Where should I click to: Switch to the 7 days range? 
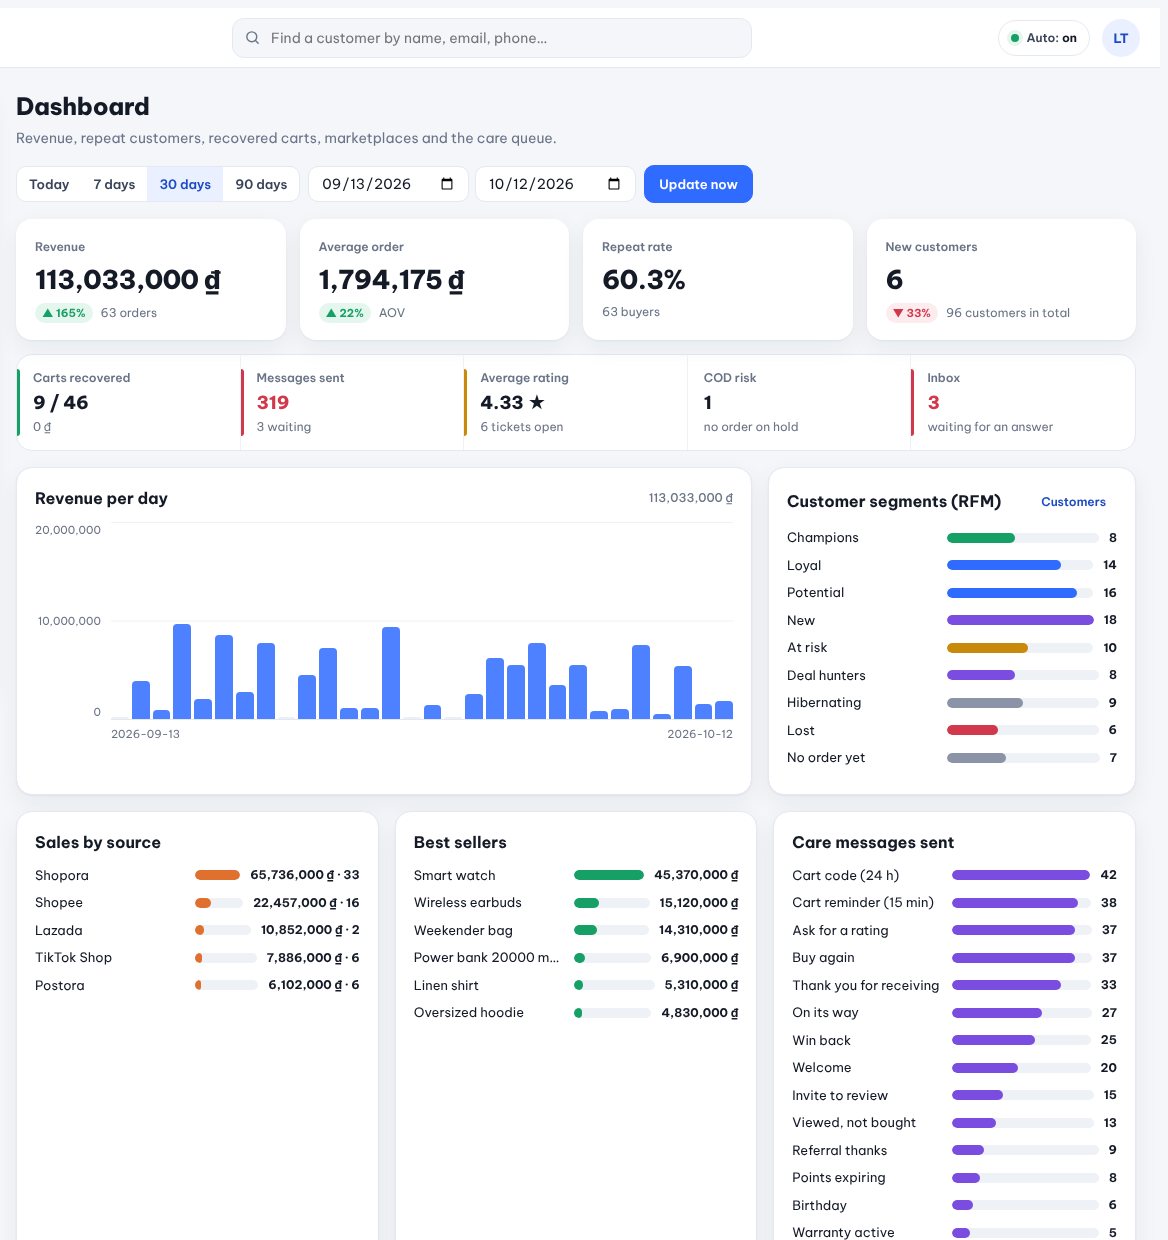click(114, 184)
